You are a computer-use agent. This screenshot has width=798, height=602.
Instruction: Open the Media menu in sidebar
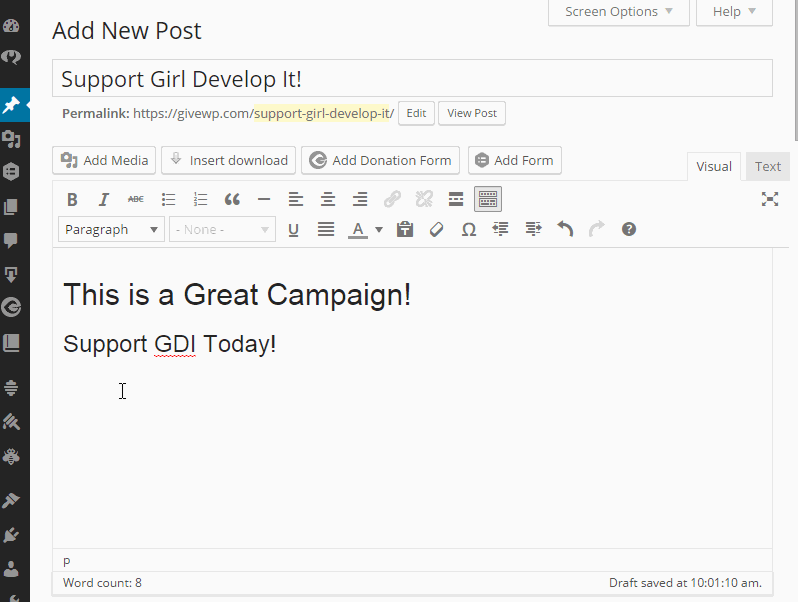click(x=11, y=138)
